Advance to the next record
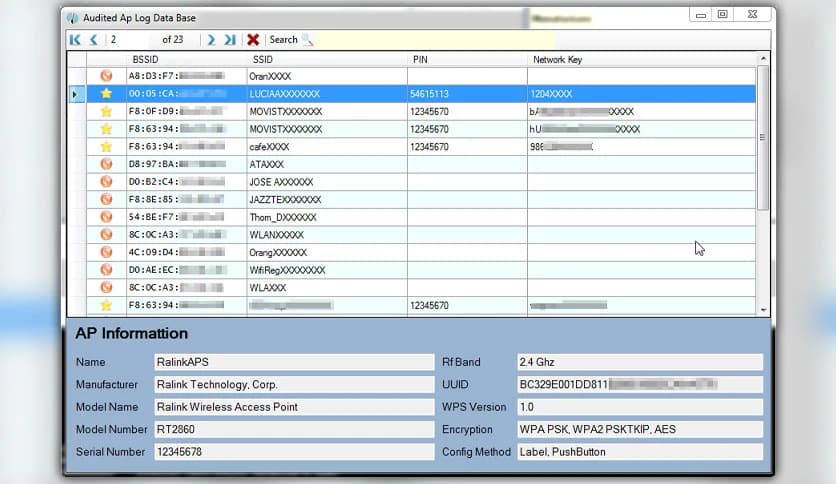Image resolution: width=836 pixels, height=484 pixels. pyautogui.click(x=211, y=40)
